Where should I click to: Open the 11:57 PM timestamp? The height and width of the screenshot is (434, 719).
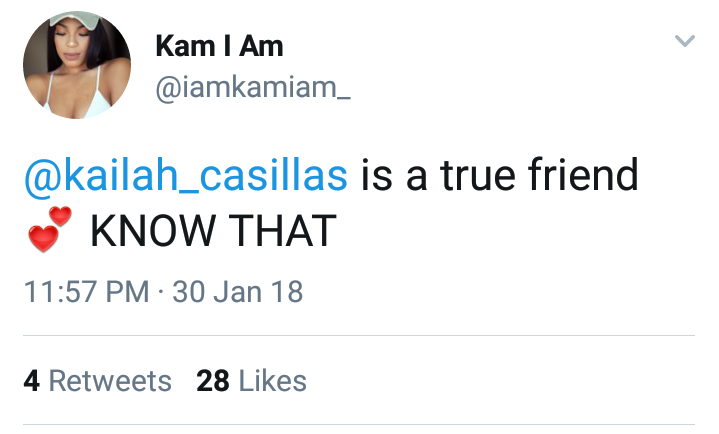87,292
